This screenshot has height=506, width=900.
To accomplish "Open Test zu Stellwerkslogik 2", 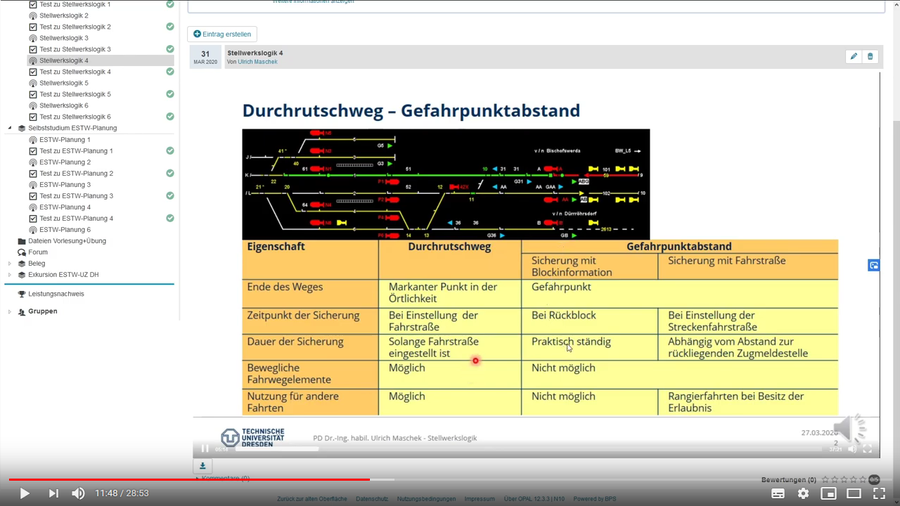I will 75,26.
